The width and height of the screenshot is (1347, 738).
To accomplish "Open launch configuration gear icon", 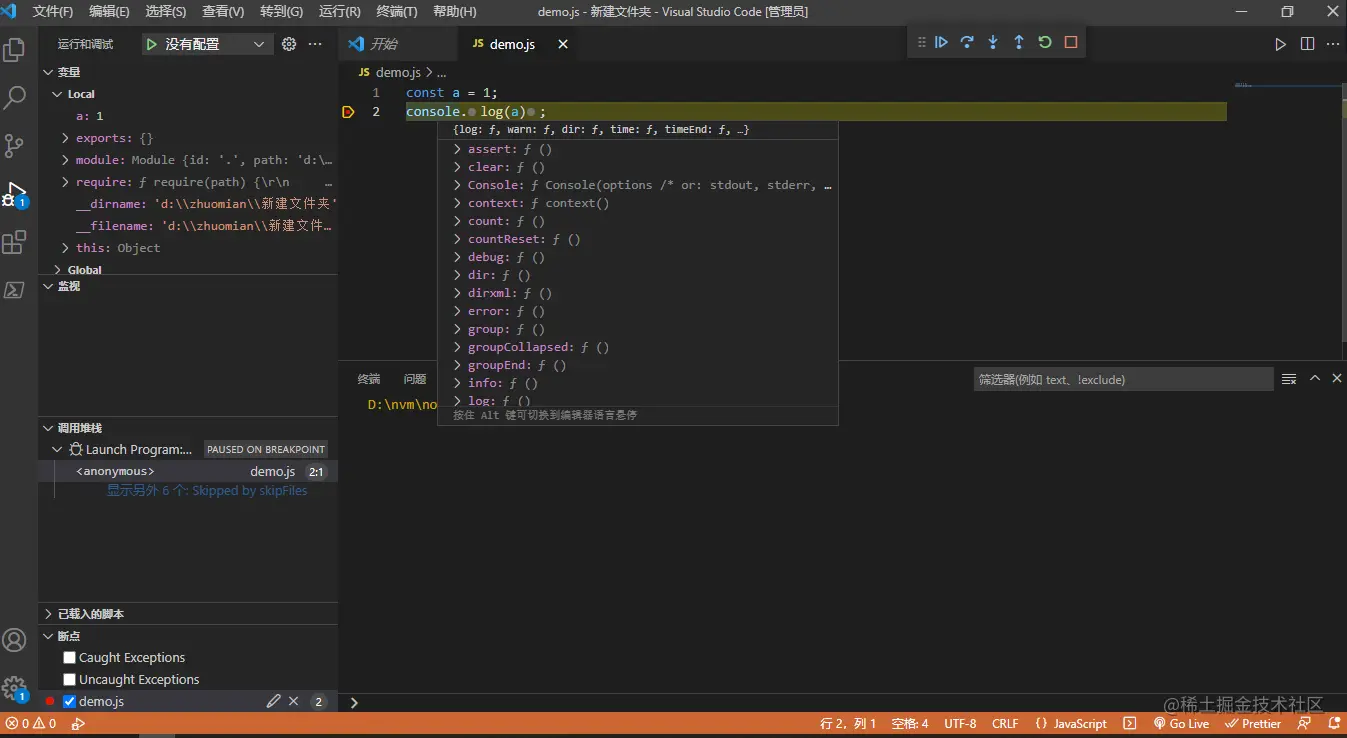I will click(289, 44).
